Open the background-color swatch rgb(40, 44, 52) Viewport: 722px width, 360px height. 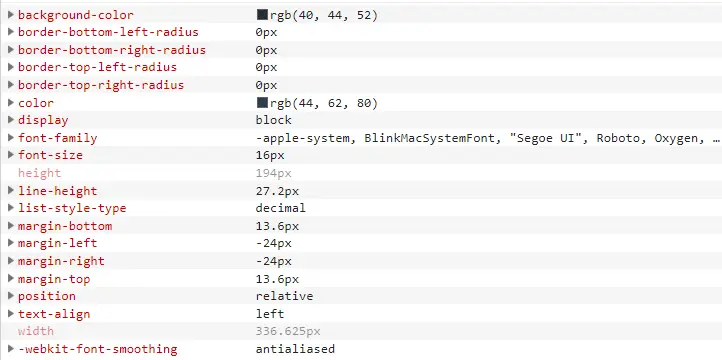pyautogui.click(x=262, y=15)
